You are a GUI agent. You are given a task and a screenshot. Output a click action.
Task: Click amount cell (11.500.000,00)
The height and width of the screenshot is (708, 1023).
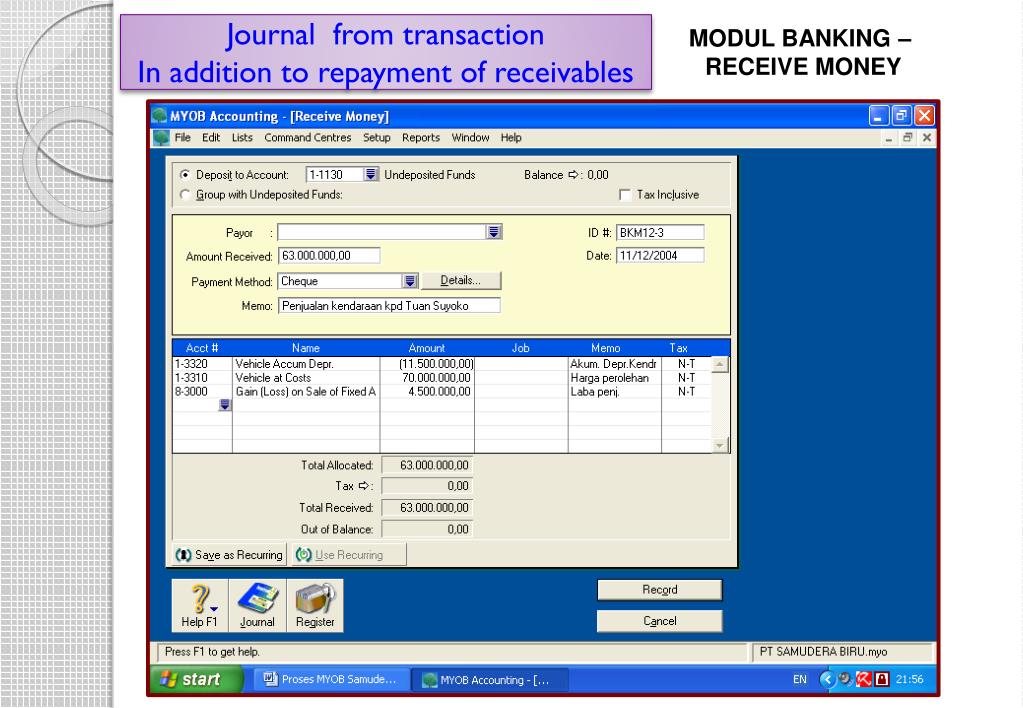tap(427, 364)
